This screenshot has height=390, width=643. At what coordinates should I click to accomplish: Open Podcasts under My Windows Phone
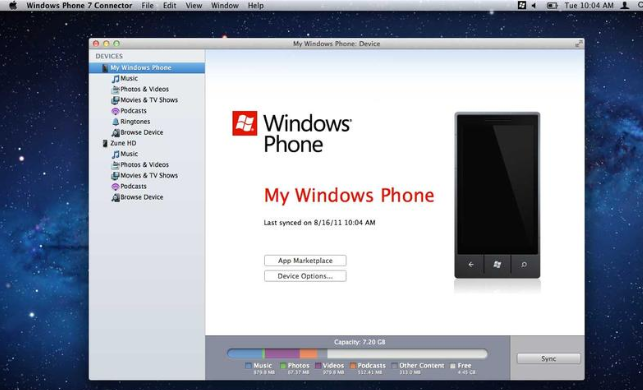pos(129,111)
